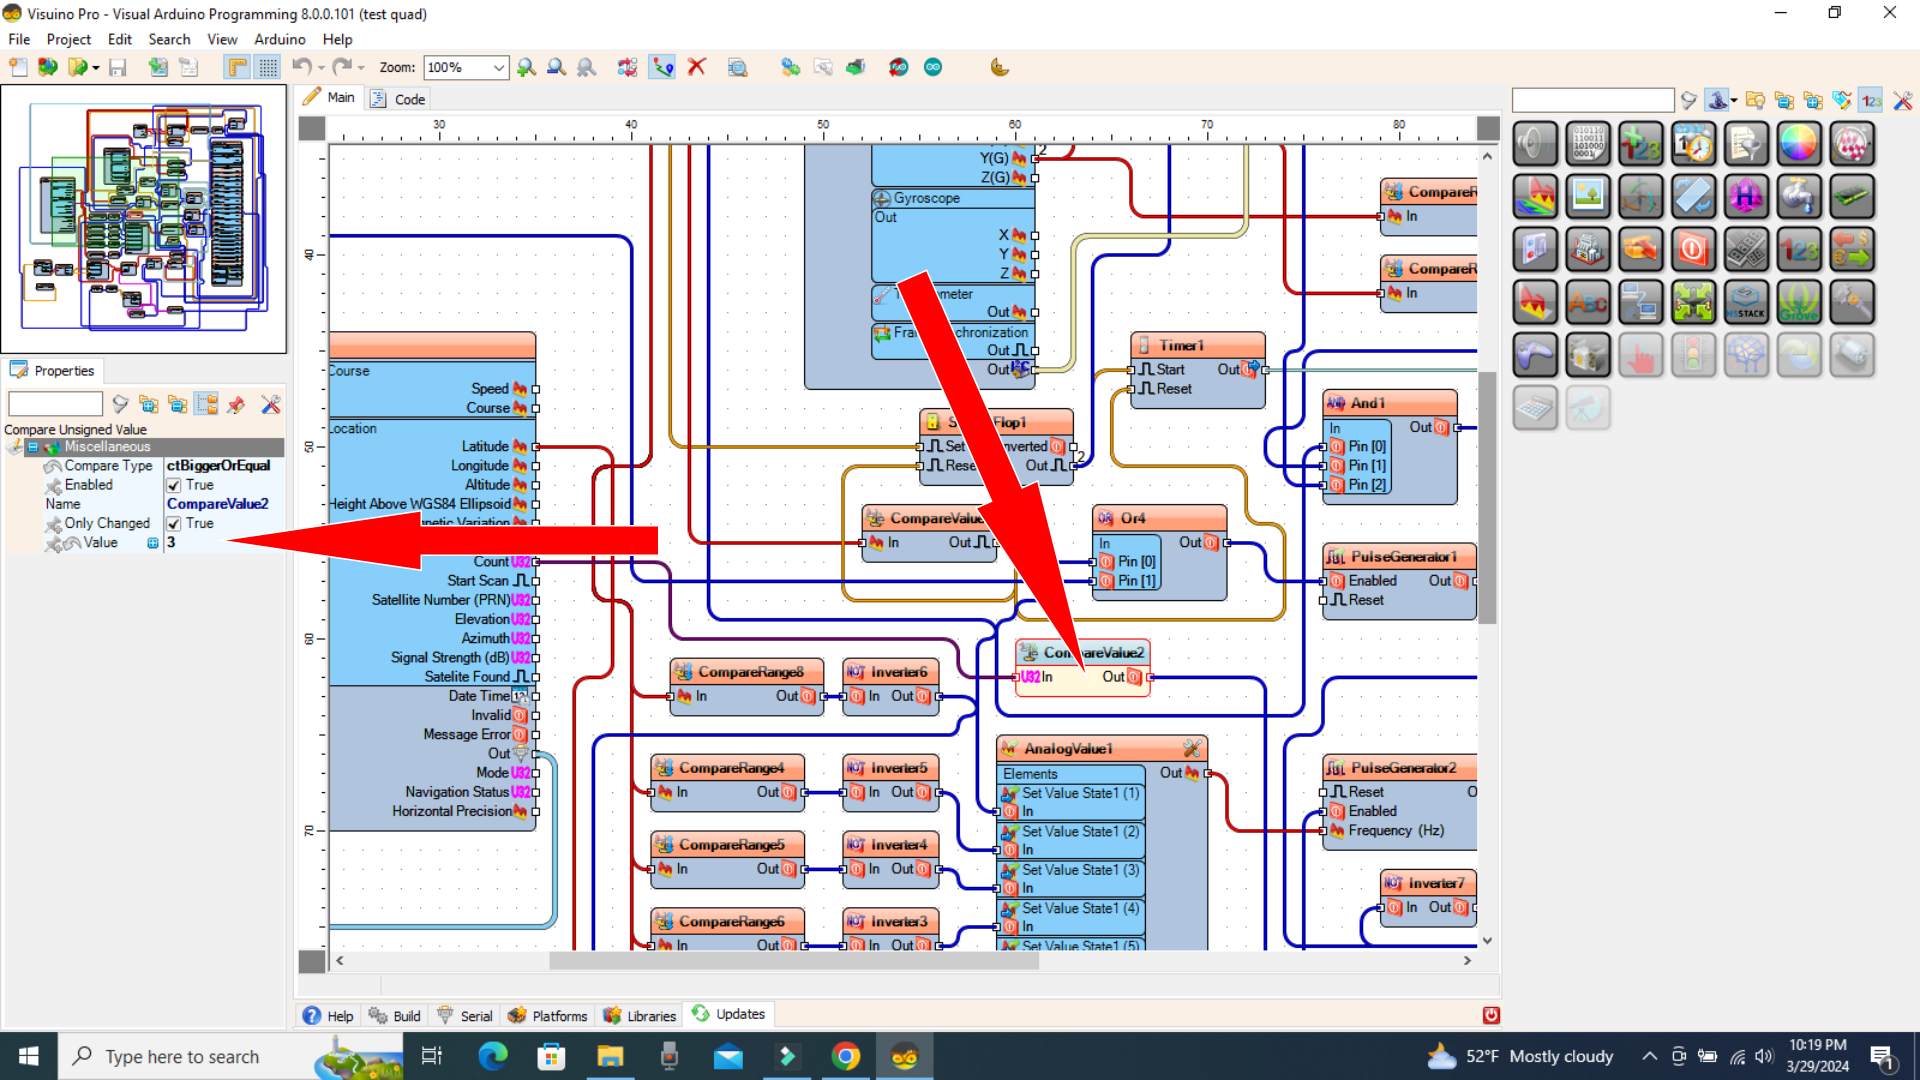Undo the last action
The image size is (1920, 1080).
pos(301,67)
